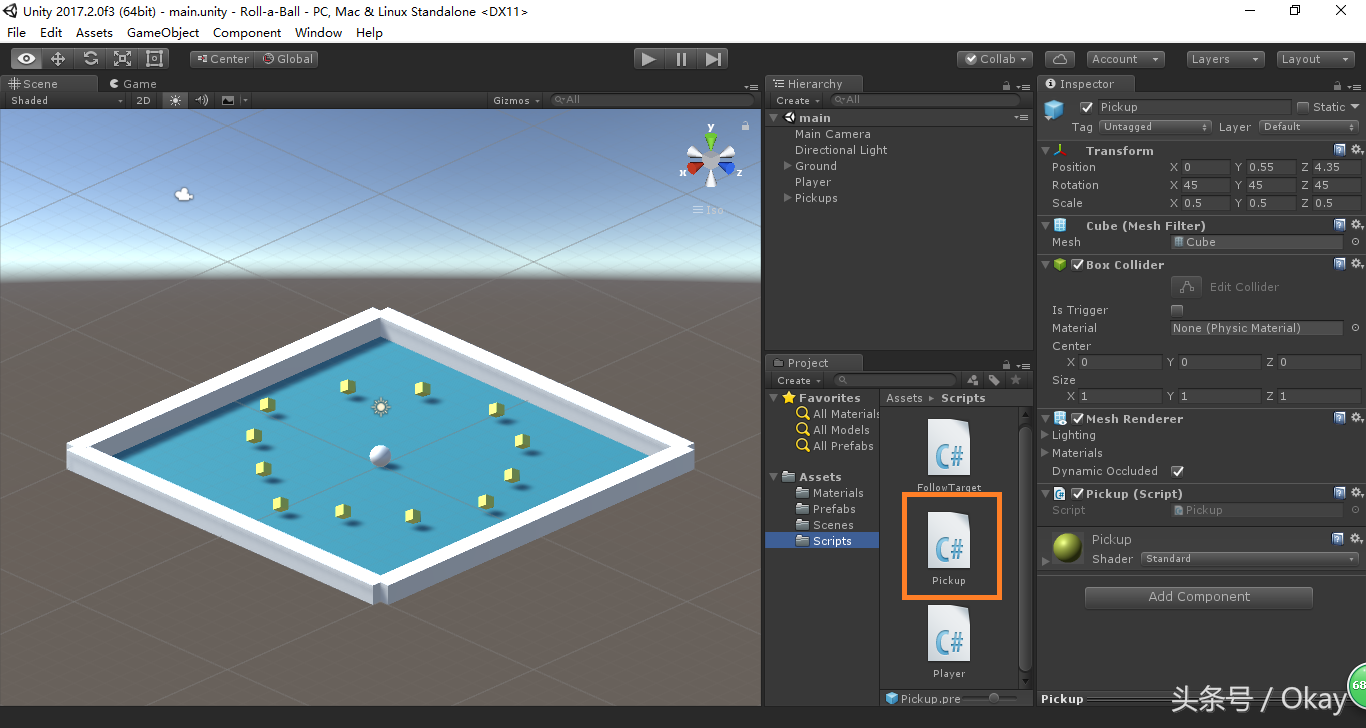The image size is (1366, 728).
Task: Select the Player C# script file
Action: coord(949,641)
